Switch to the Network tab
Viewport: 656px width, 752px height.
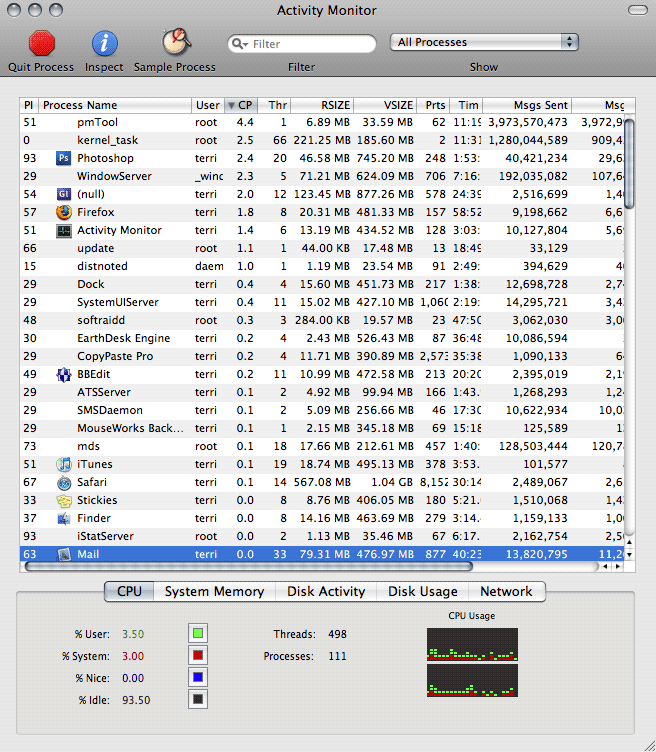click(x=507, y=591)
